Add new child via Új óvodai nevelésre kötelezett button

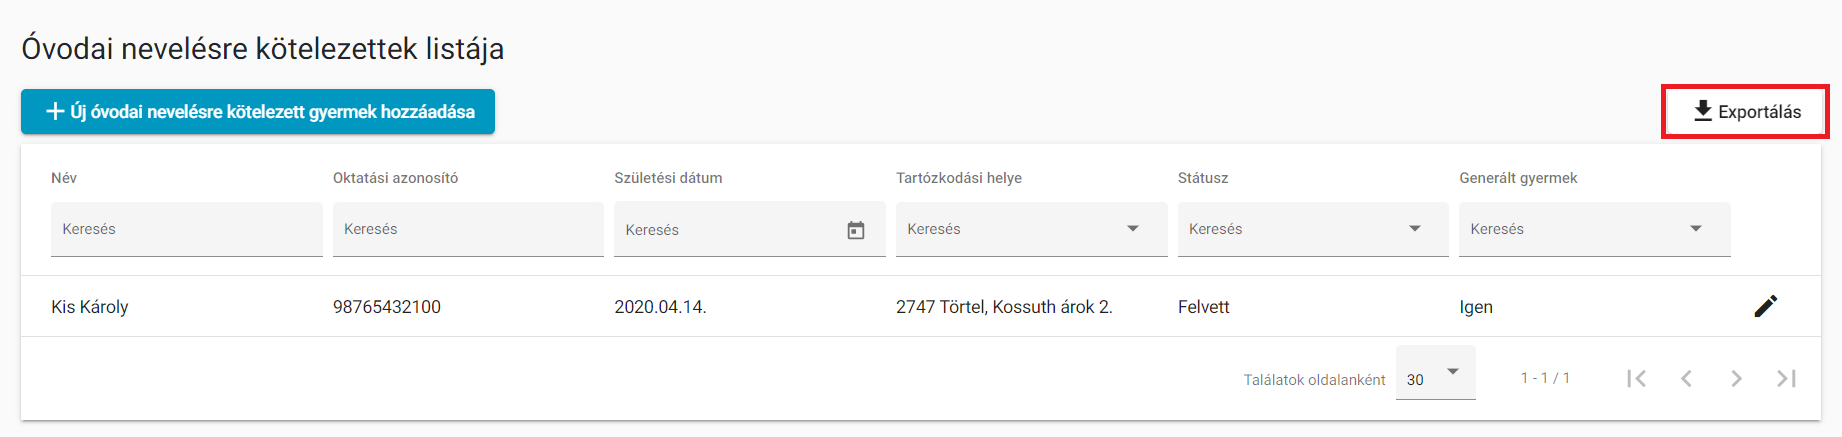tap(258, 112)
